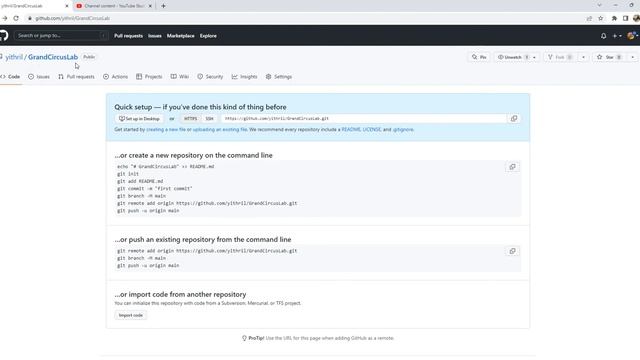Copy the quick setup repository URL

(x=514, y=118)
